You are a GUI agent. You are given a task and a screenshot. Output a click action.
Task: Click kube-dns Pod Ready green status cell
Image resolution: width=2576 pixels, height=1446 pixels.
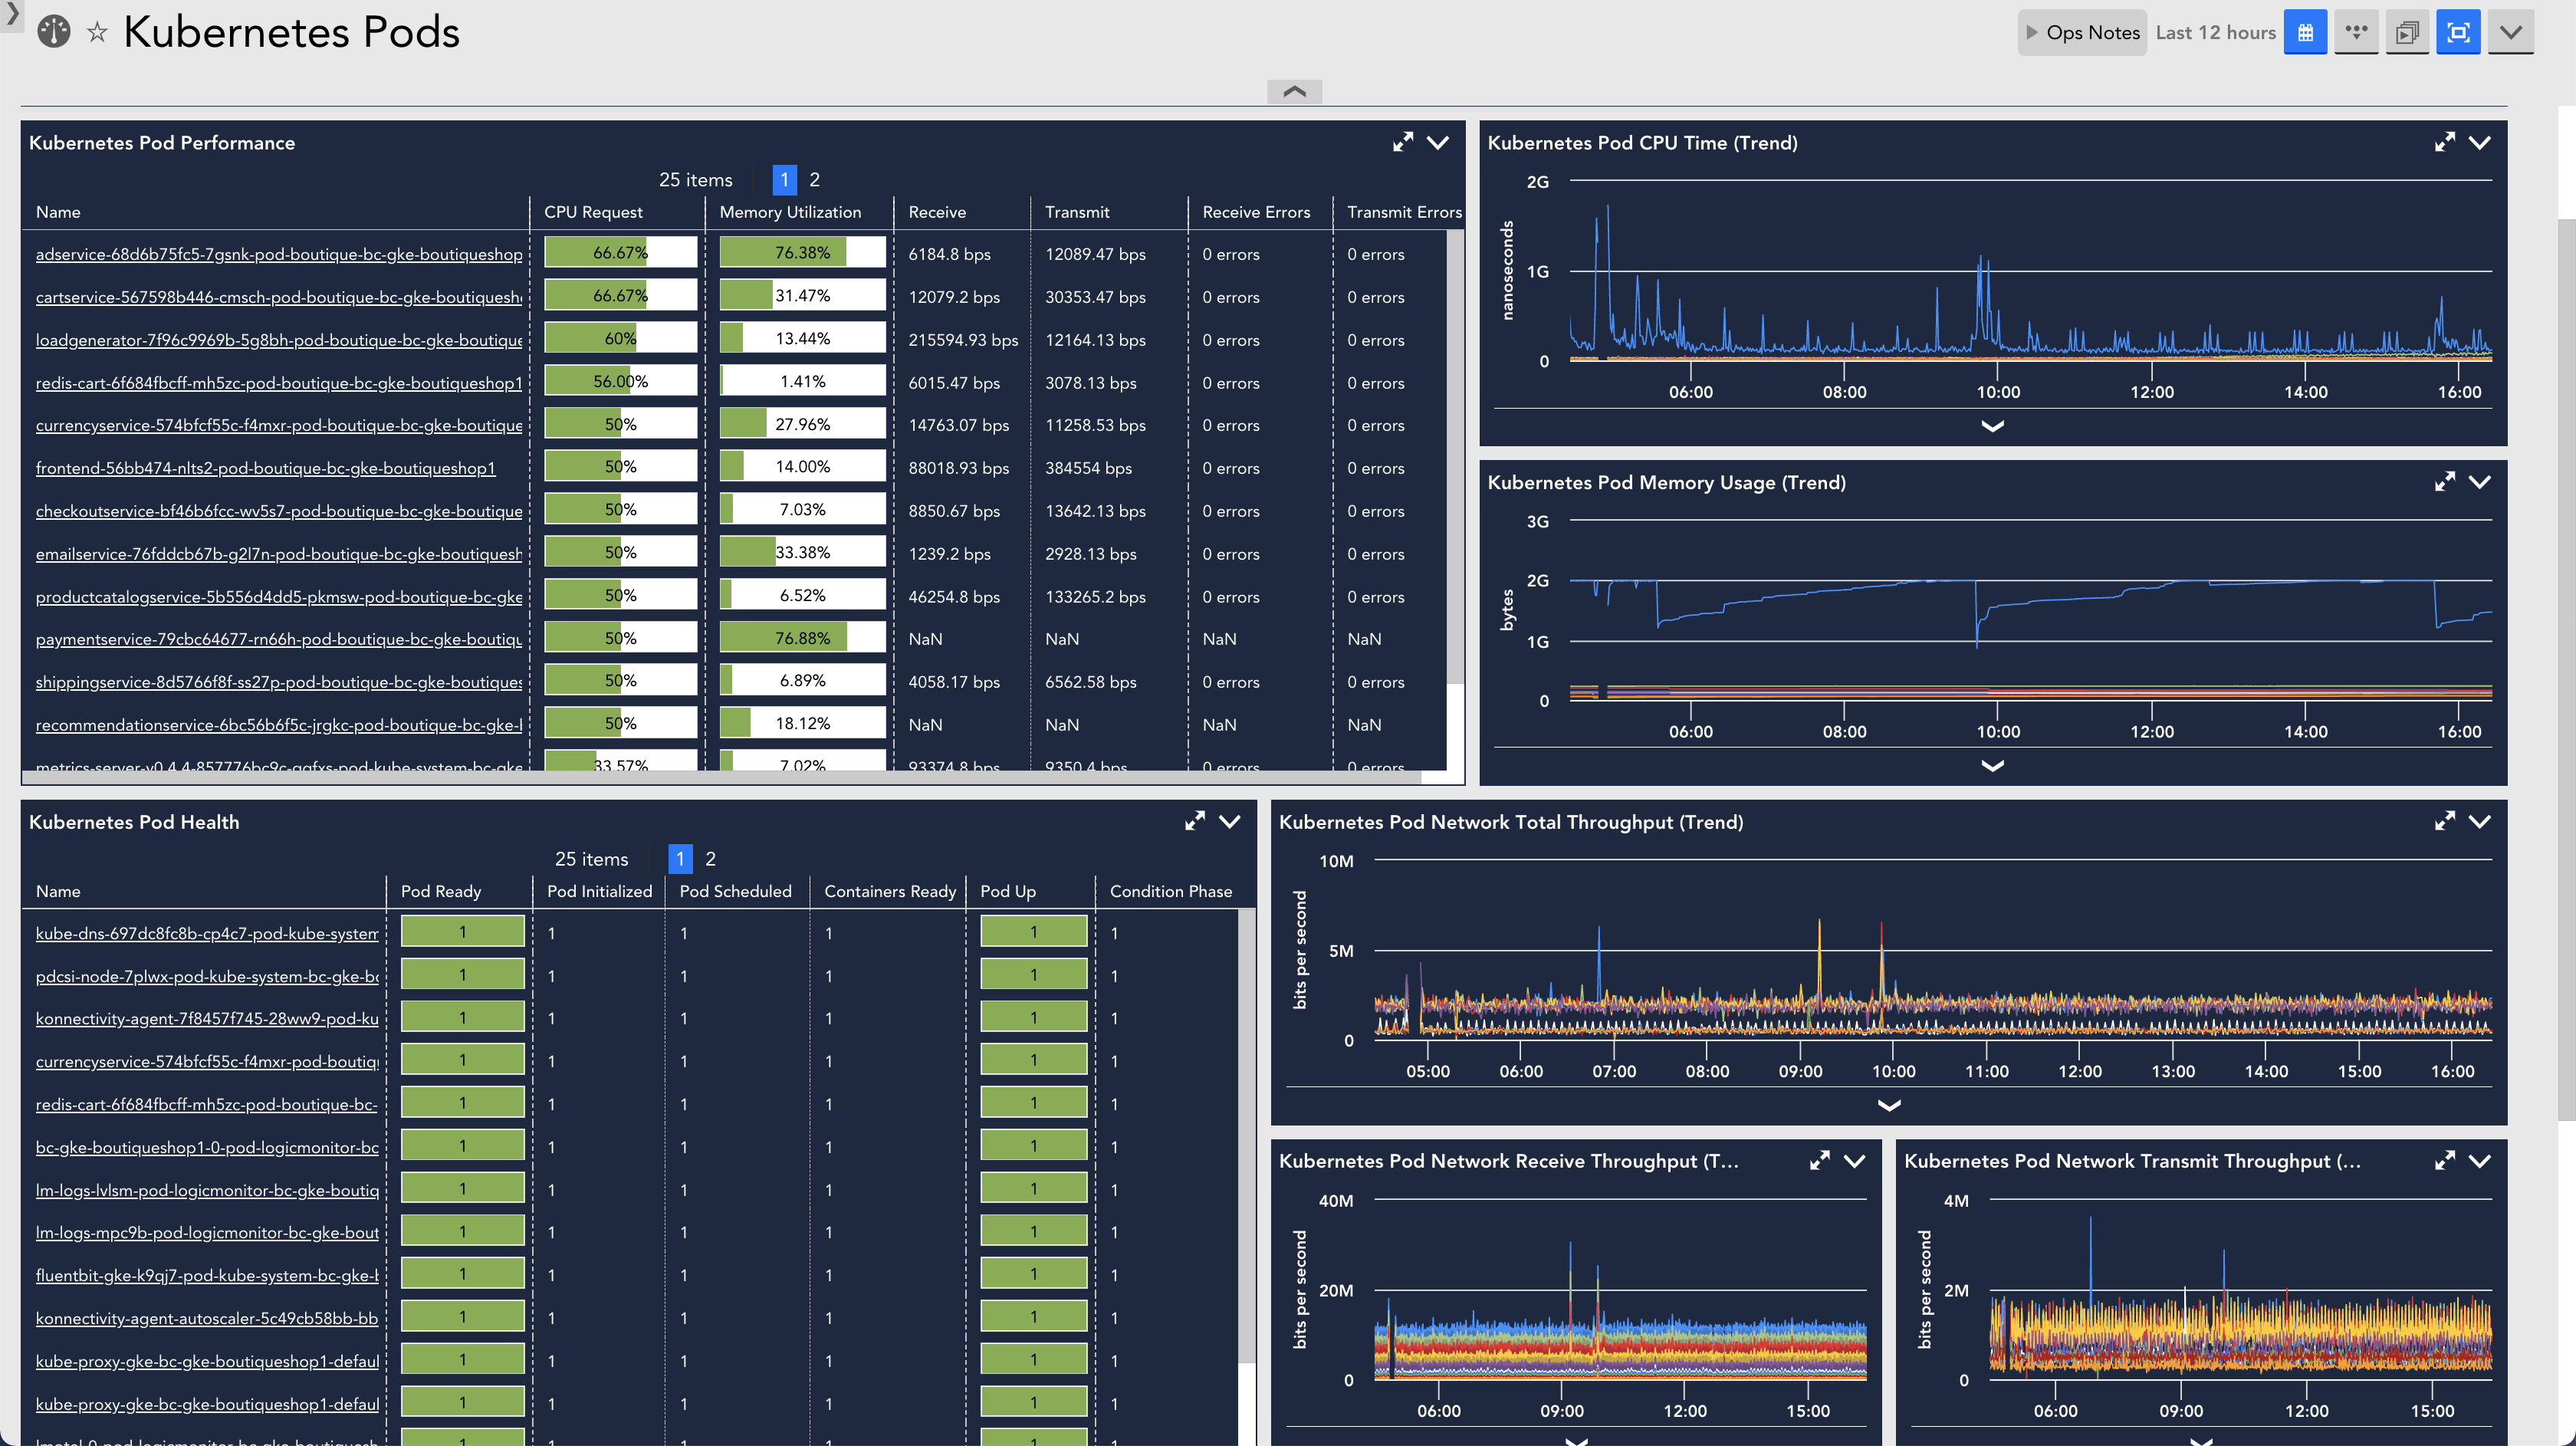[463, 931]
